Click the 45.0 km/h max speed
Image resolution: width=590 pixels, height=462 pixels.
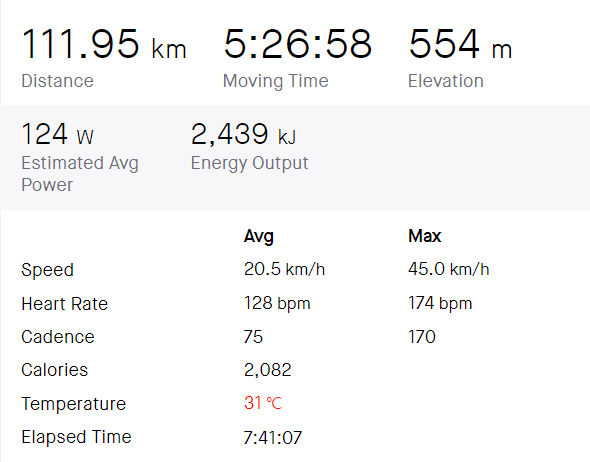pyautogui.click(x=449, y=269)
